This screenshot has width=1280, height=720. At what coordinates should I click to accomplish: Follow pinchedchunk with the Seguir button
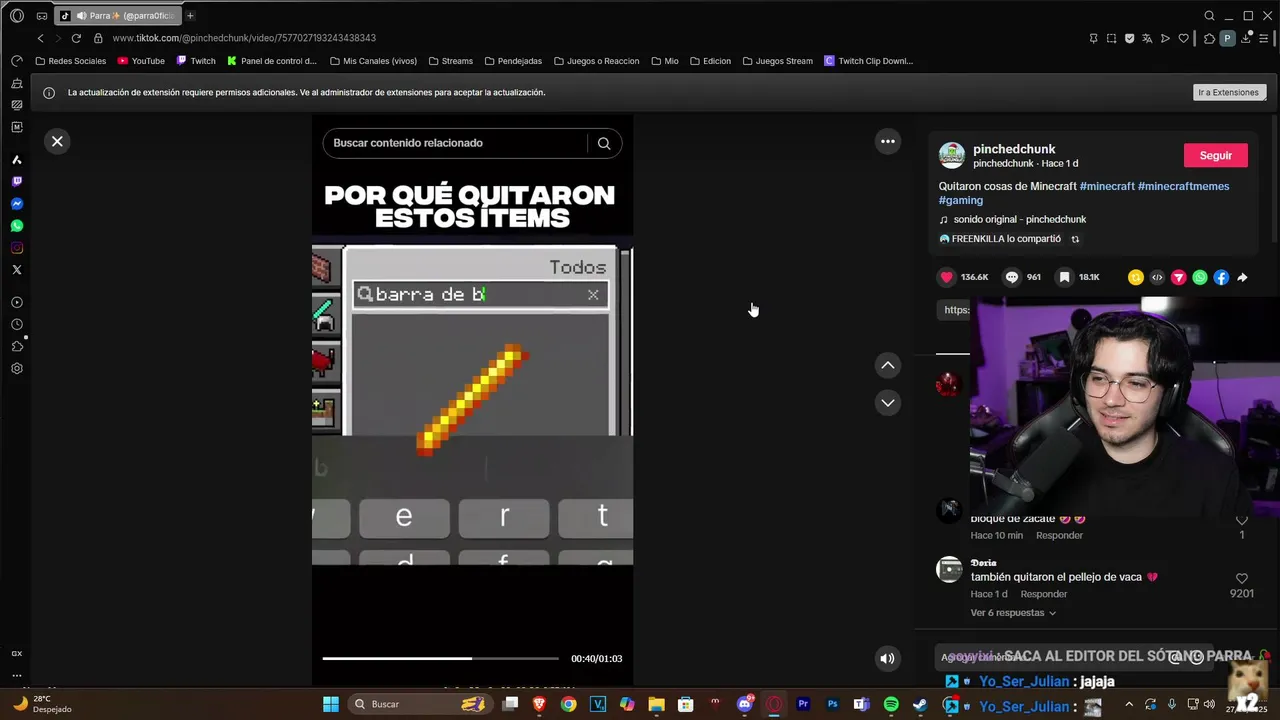[1215, 155]
